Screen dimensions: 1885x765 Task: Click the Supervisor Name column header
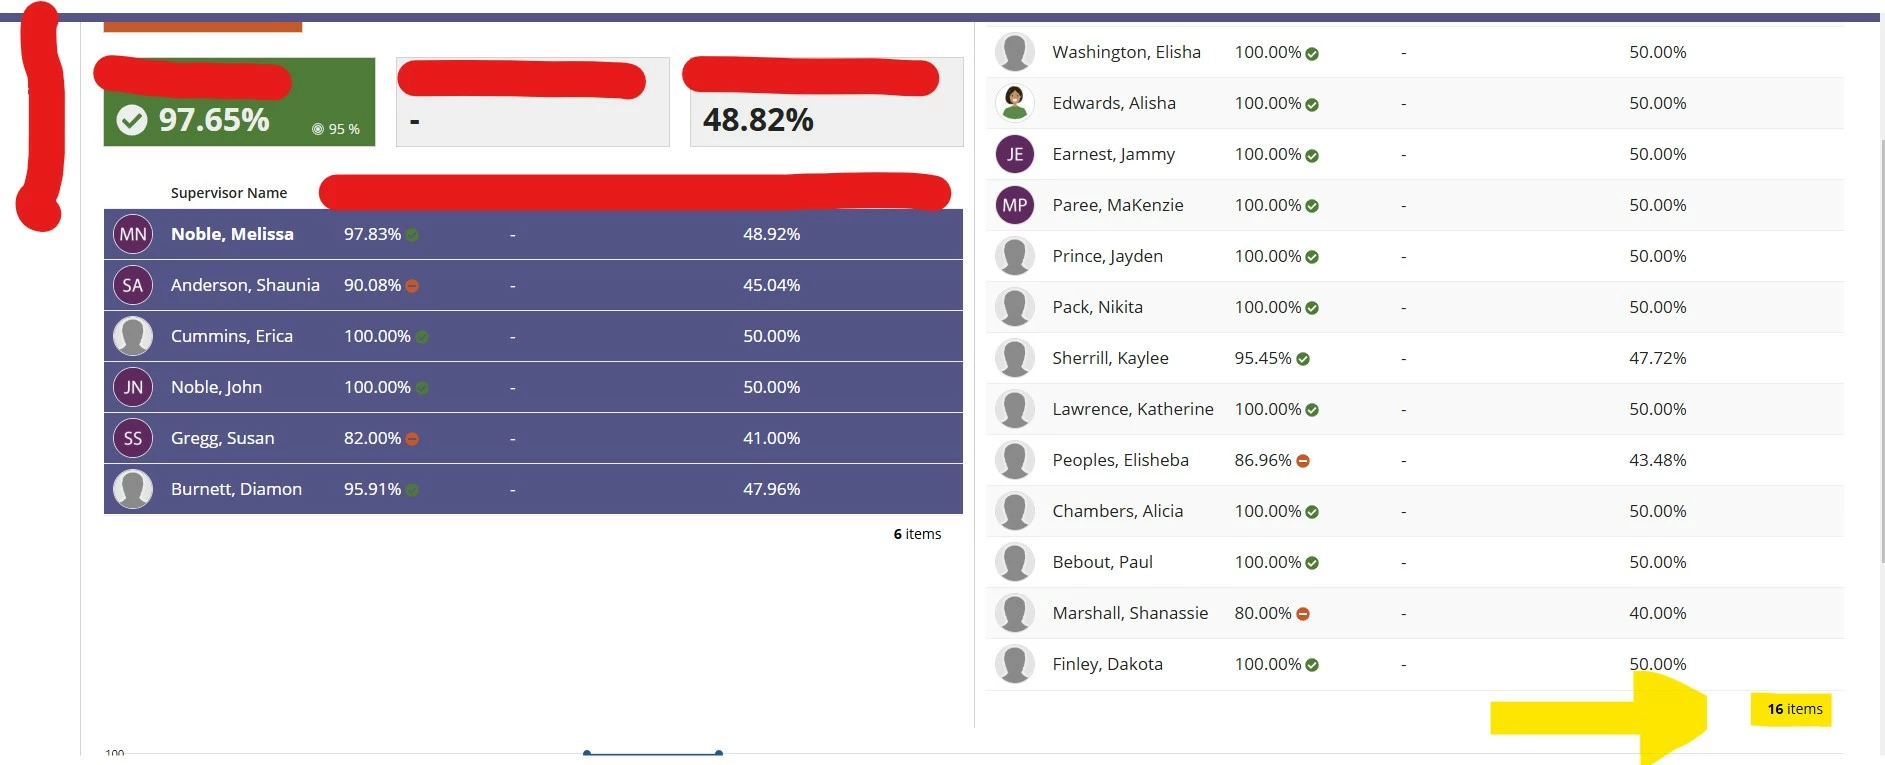click(x=229, y=193)
